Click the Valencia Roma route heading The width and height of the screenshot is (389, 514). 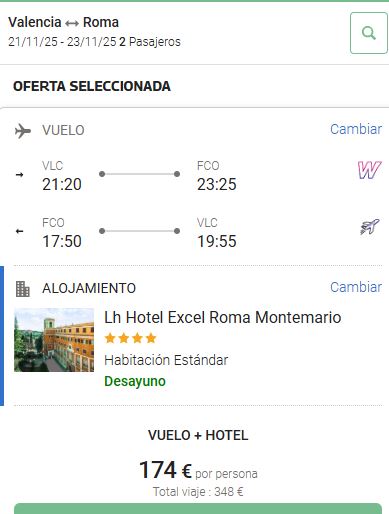click(63, 22)
